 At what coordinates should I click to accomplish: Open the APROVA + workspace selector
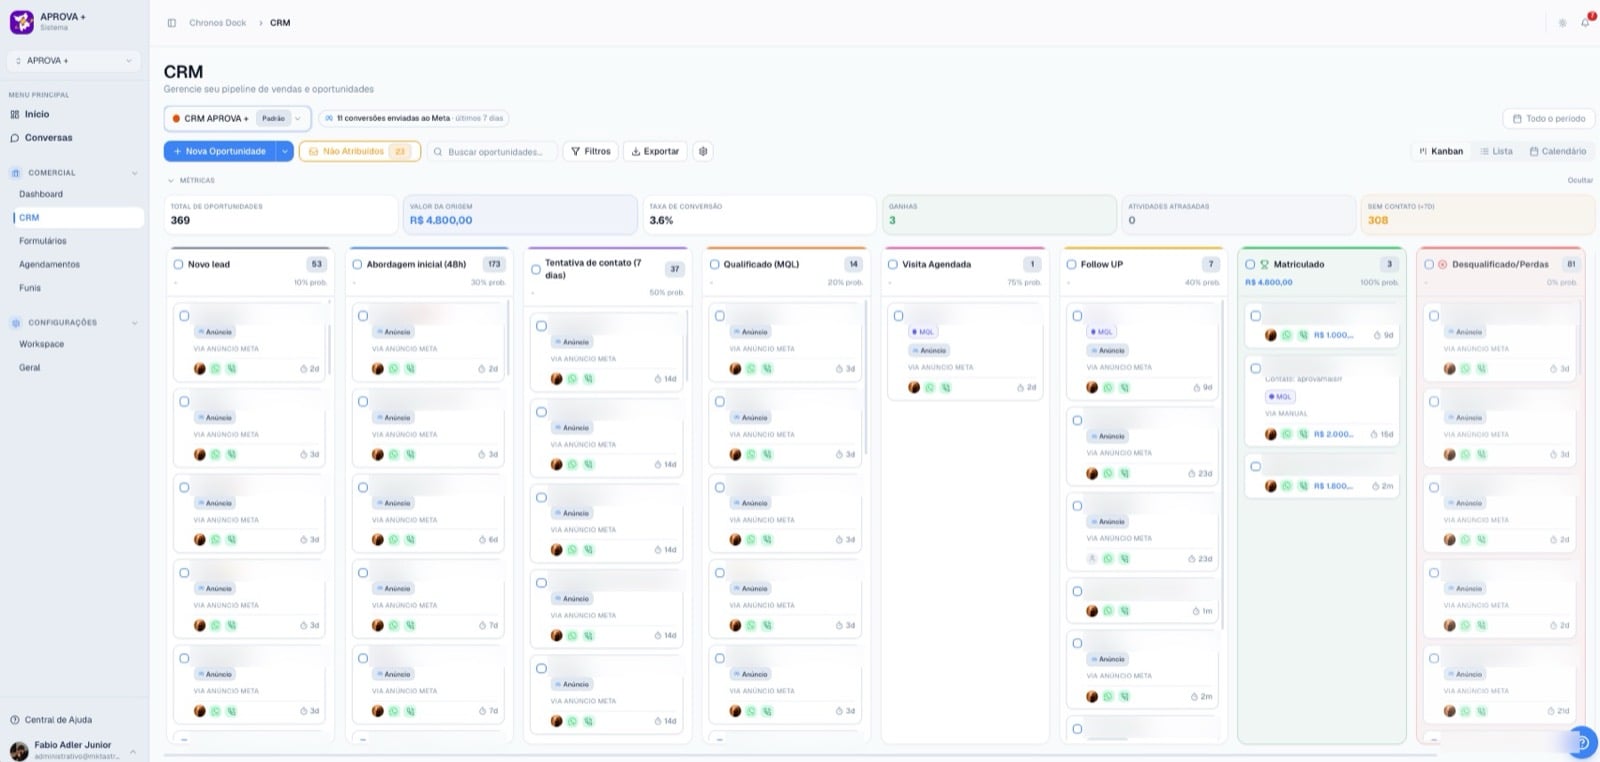(73, 61)
